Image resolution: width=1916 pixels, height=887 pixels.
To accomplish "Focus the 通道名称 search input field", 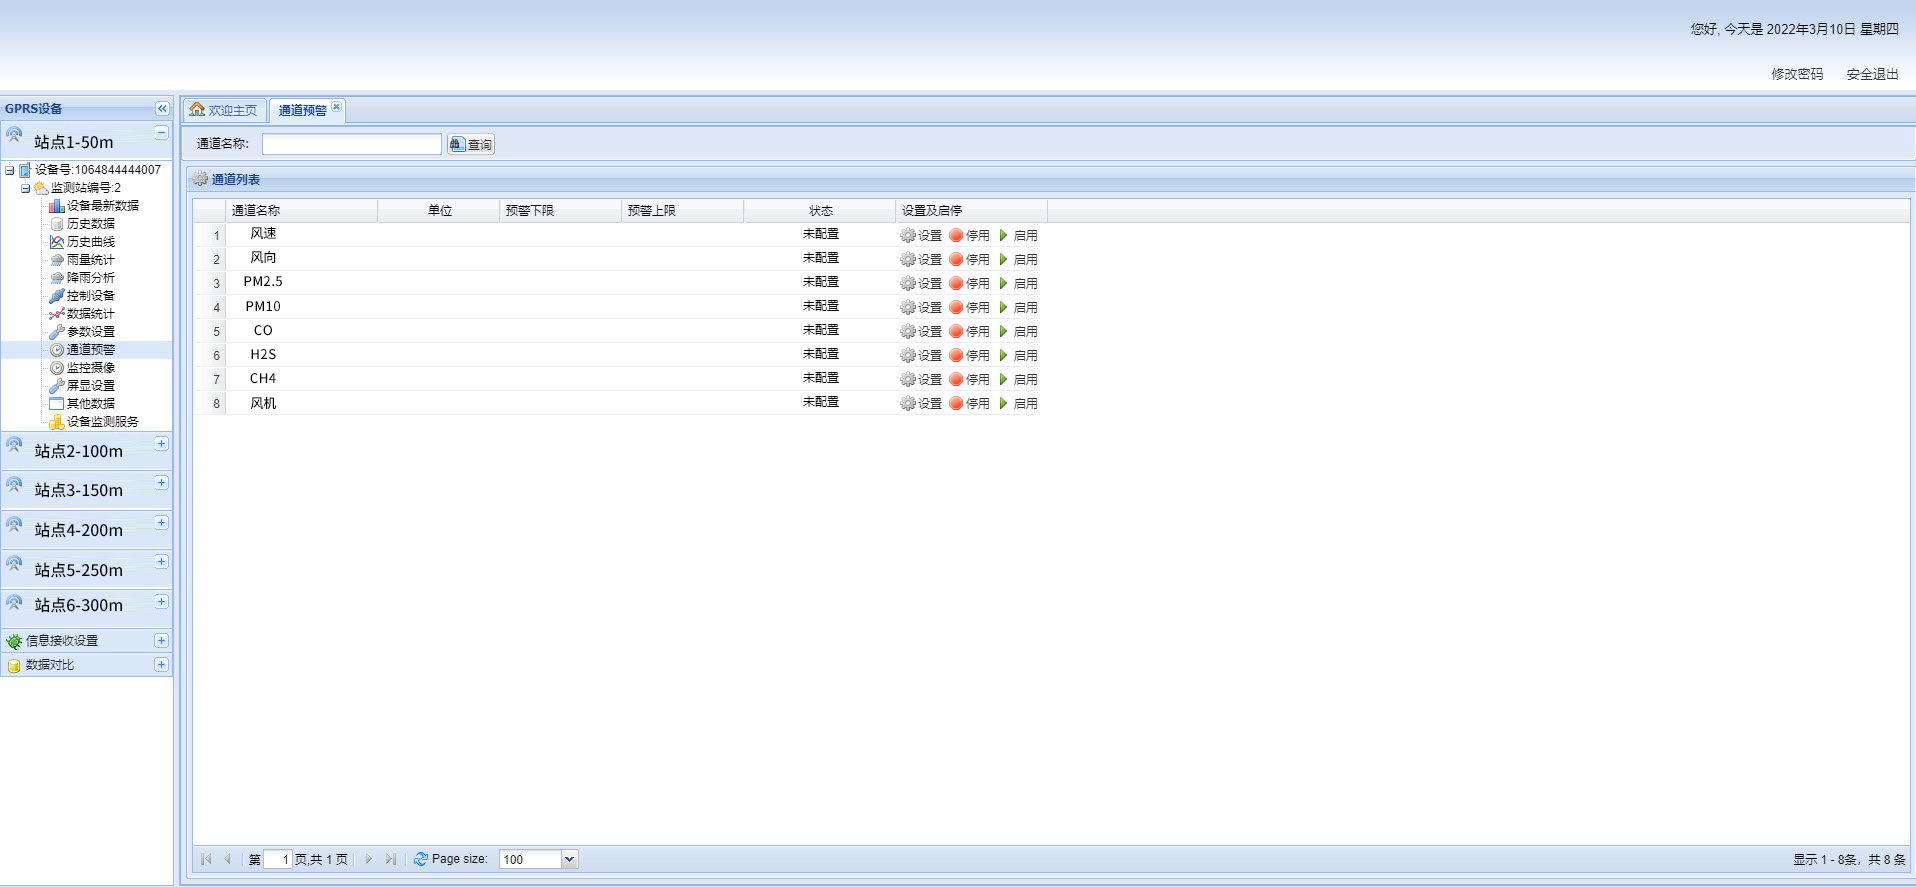I will click(x=351, y=144).
